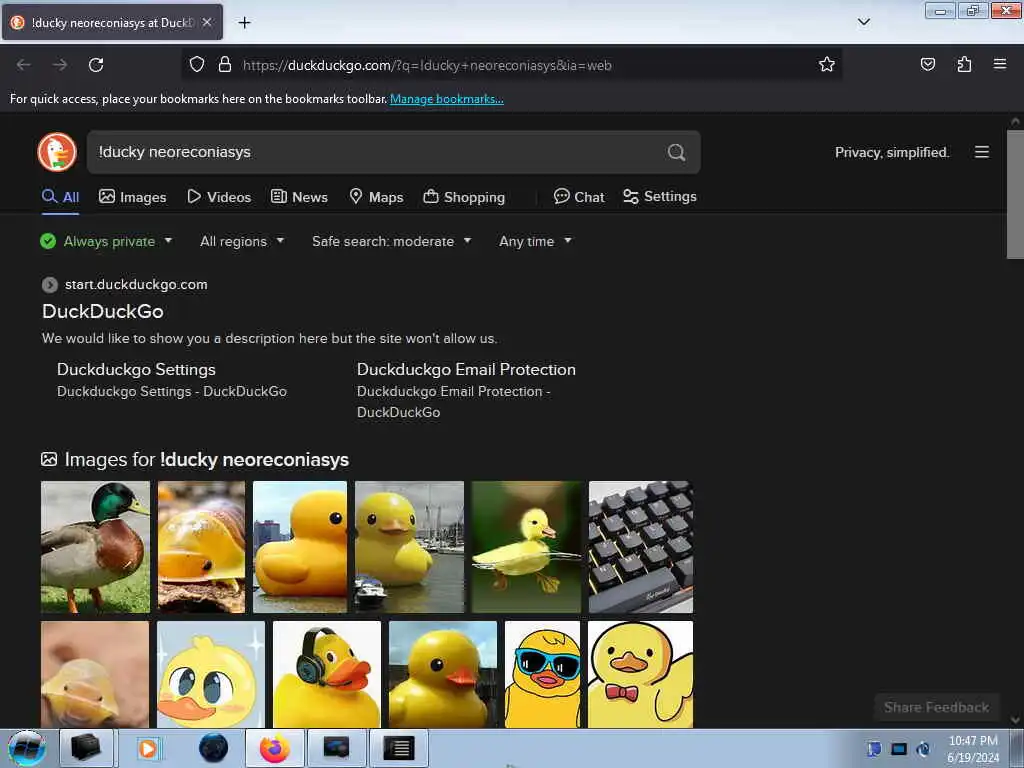Open the Firefox application menu
Image resolution: width=1024 pixels, height=768 pixels.
tap(999, 64)
